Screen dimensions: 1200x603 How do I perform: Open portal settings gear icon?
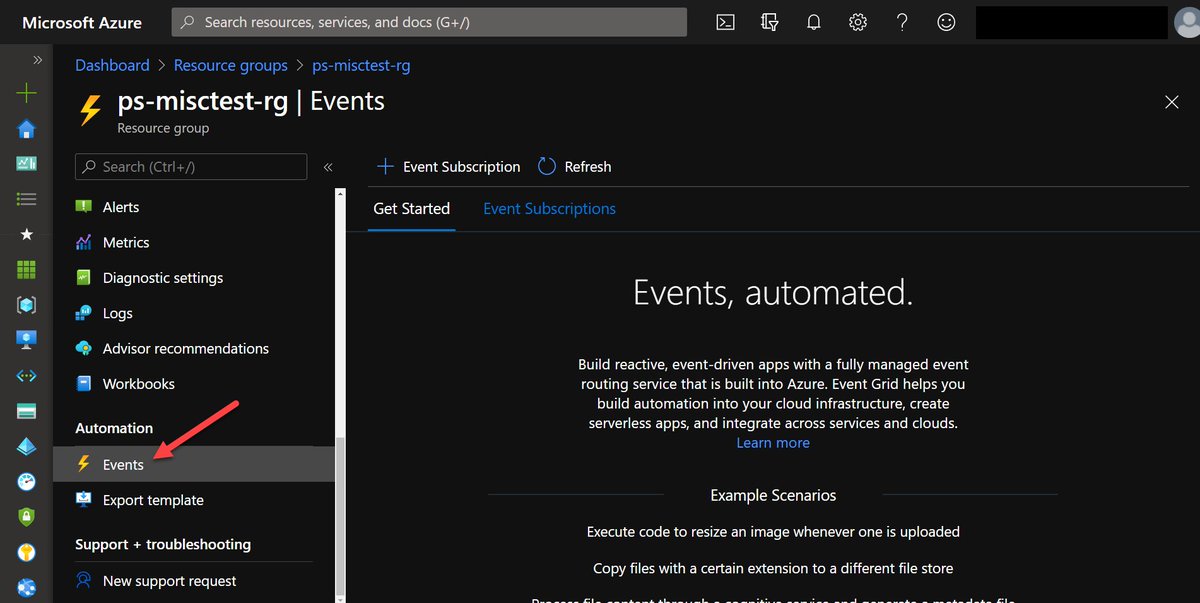coord(857,22)
